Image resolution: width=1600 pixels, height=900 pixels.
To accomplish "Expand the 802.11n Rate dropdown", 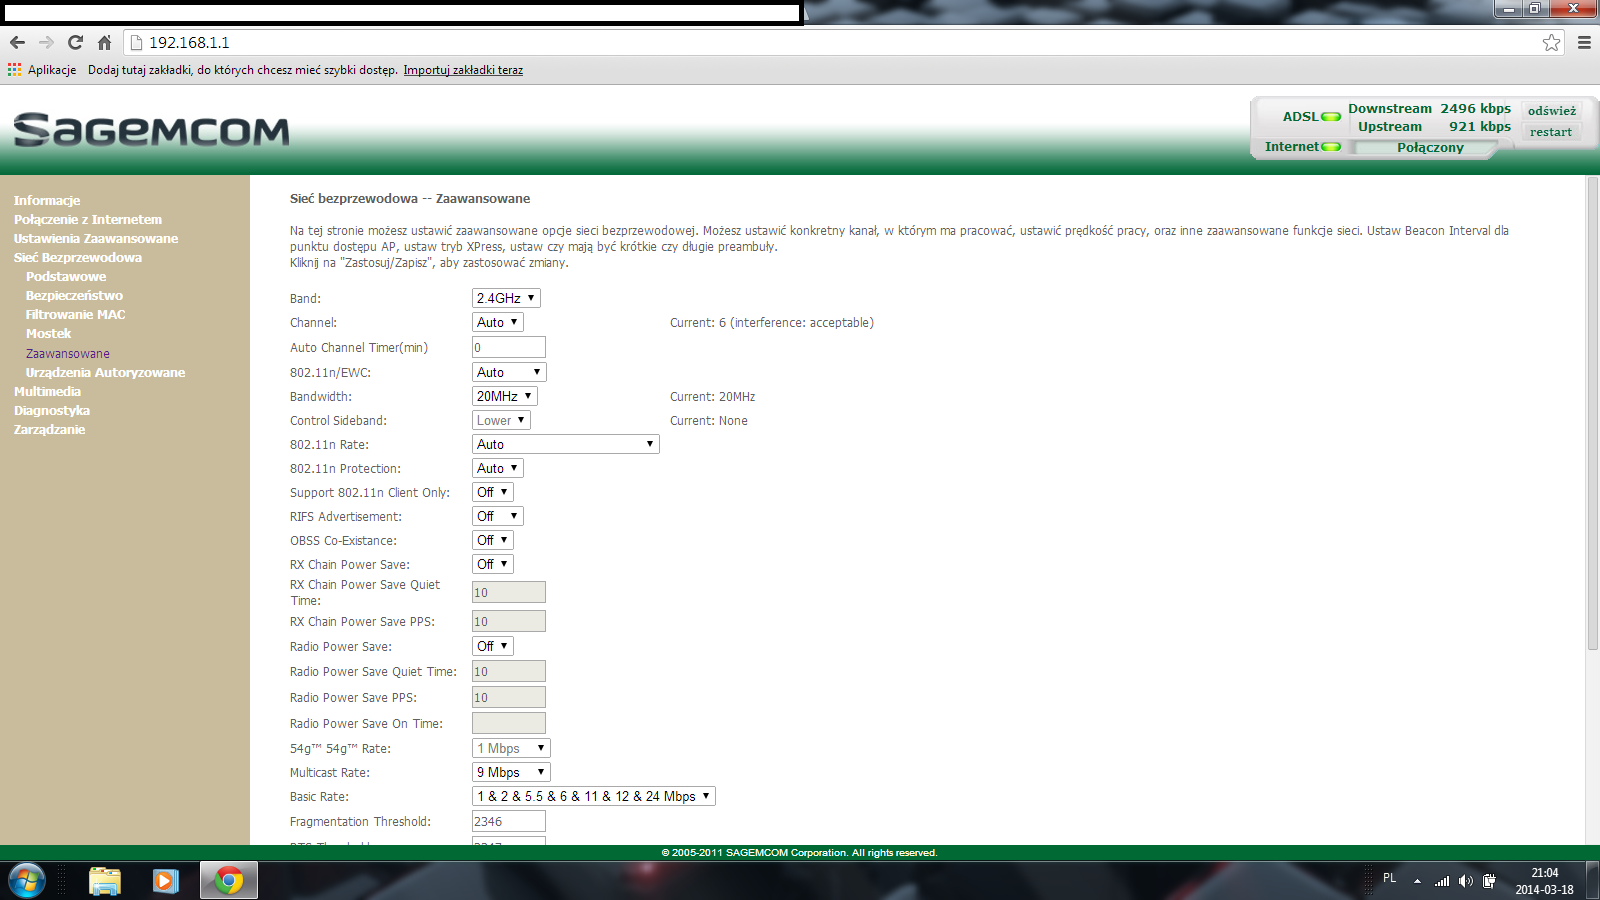I will point(566,444).
